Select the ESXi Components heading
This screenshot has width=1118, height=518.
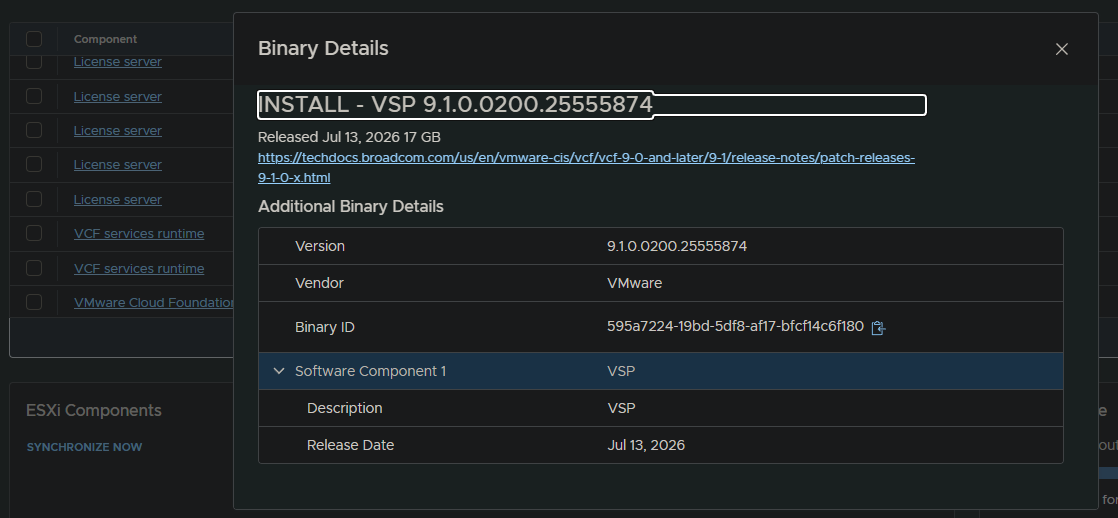point(93,410)
